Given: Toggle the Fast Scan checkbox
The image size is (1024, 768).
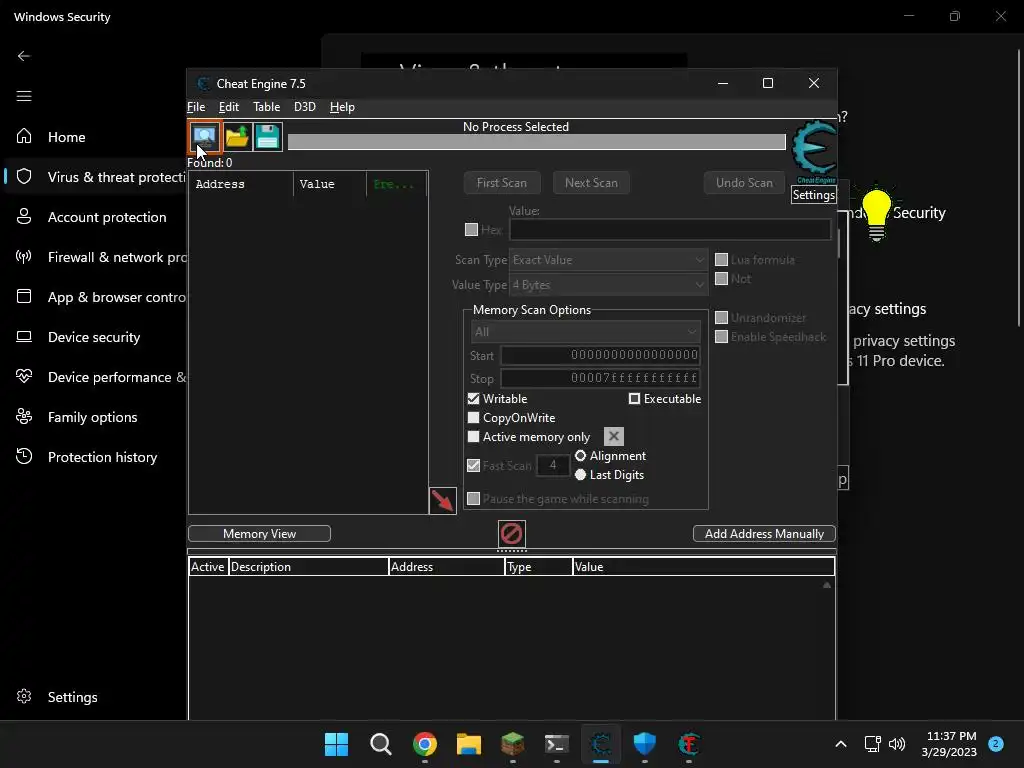Looking at the screenshot, I should [x=473, y=466].
